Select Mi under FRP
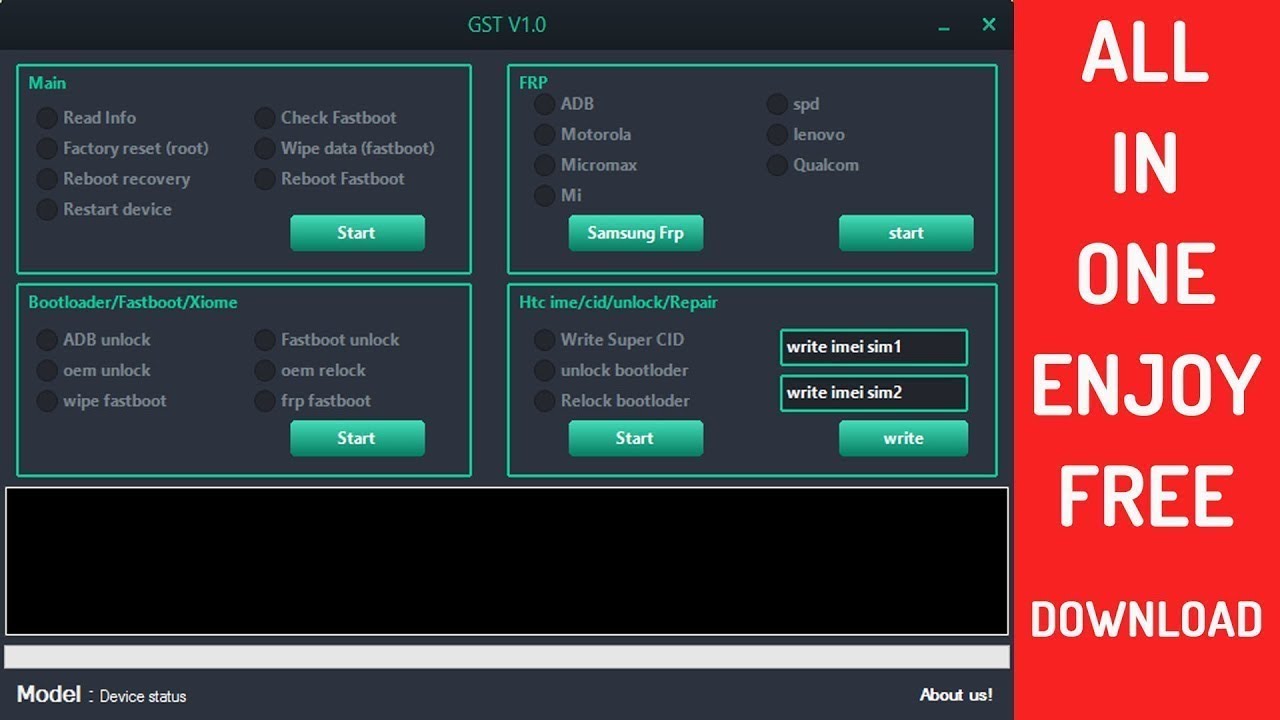This screenshot has width=1280, height=720. point(544,196)
